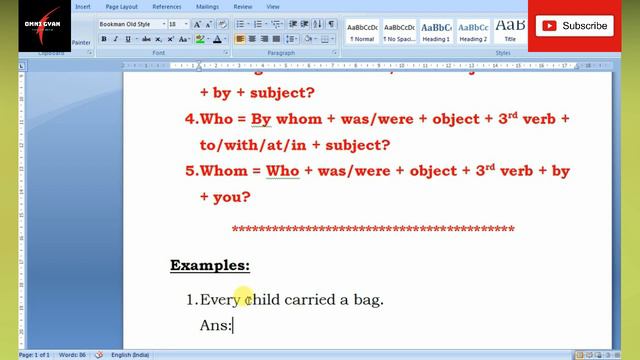Click the Change Case Aa icon
Screen dimensions: 640x360
tap(183, 39)
